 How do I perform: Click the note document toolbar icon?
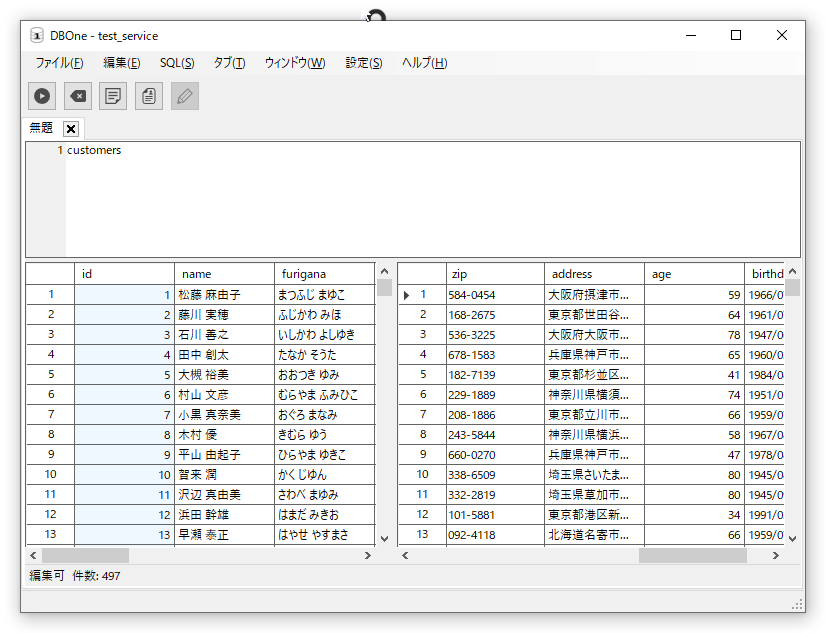click(x=113, y=96)
